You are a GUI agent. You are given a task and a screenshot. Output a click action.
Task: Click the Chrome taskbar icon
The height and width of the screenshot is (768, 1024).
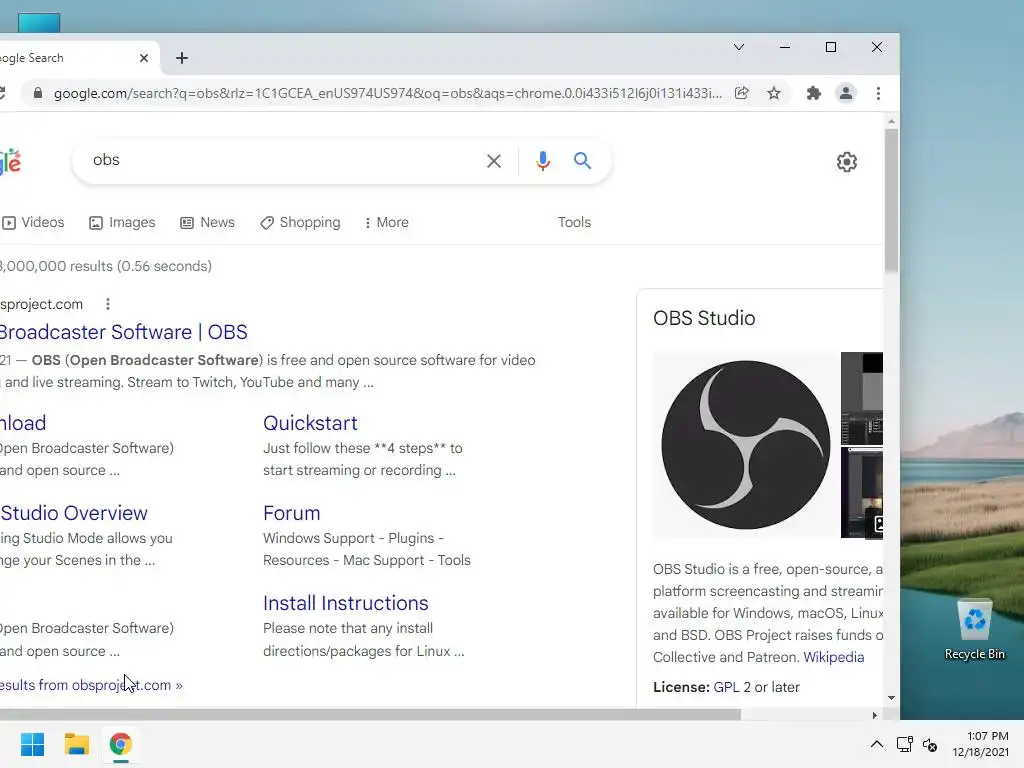pyautogui.click(x=120, y=744)
